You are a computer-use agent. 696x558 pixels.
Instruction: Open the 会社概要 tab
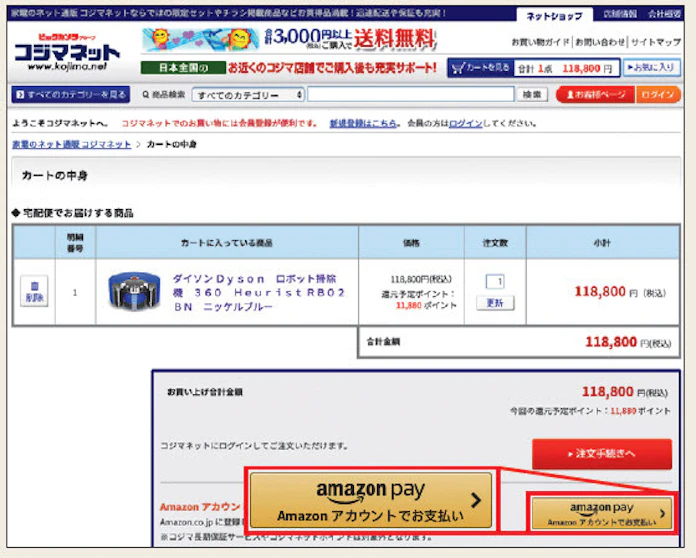(x=664, y=14)
